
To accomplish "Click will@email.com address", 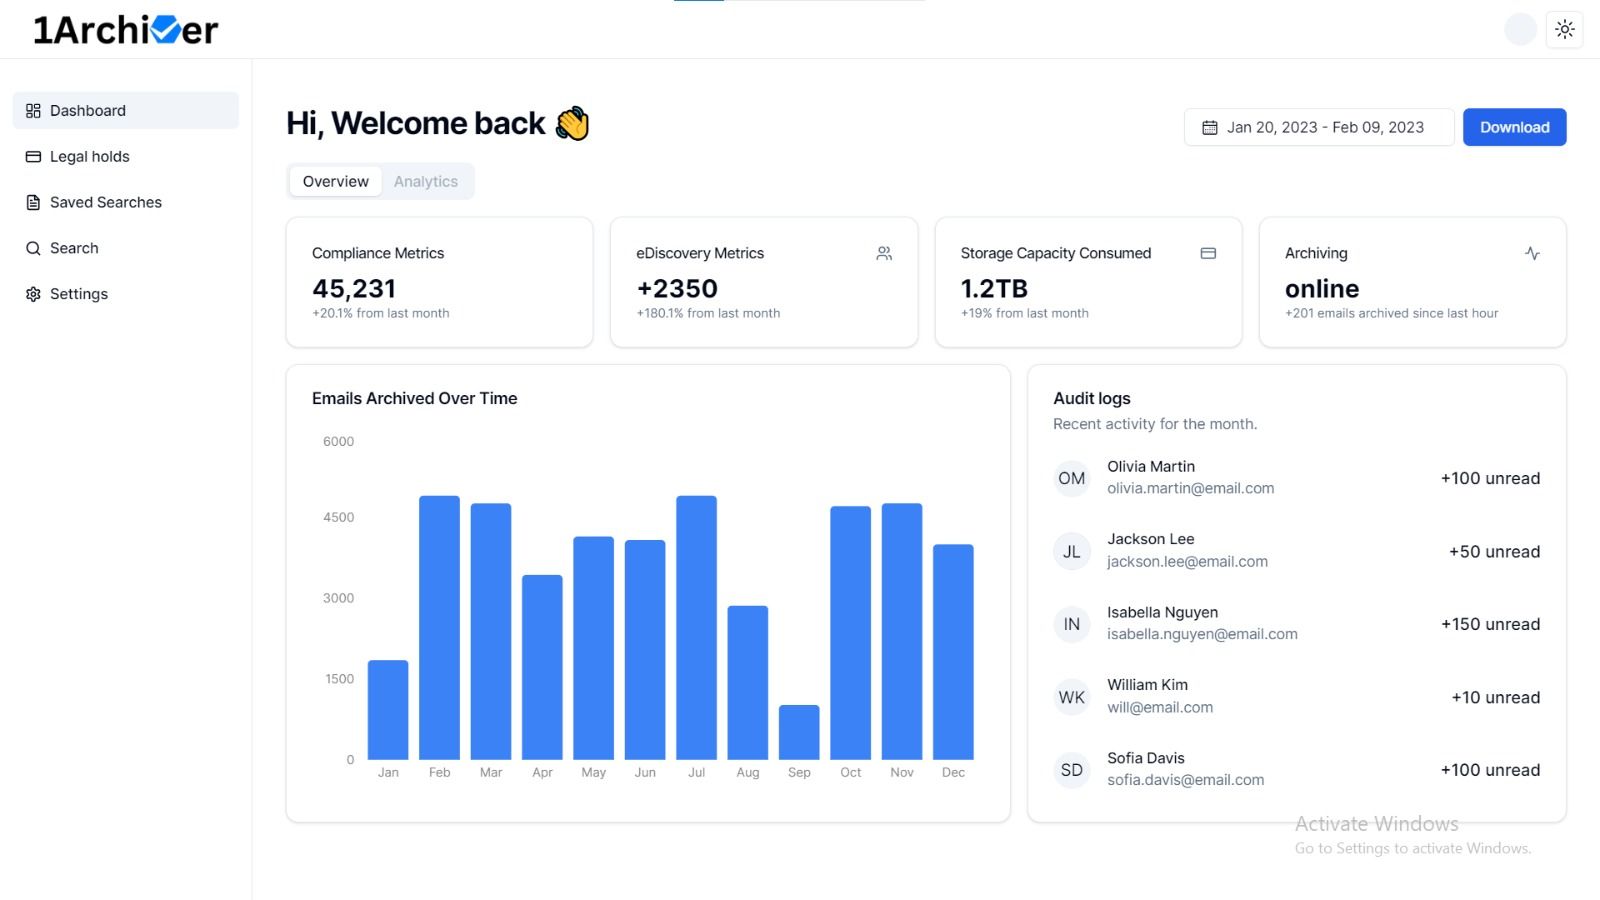I will coord(1160,707).
